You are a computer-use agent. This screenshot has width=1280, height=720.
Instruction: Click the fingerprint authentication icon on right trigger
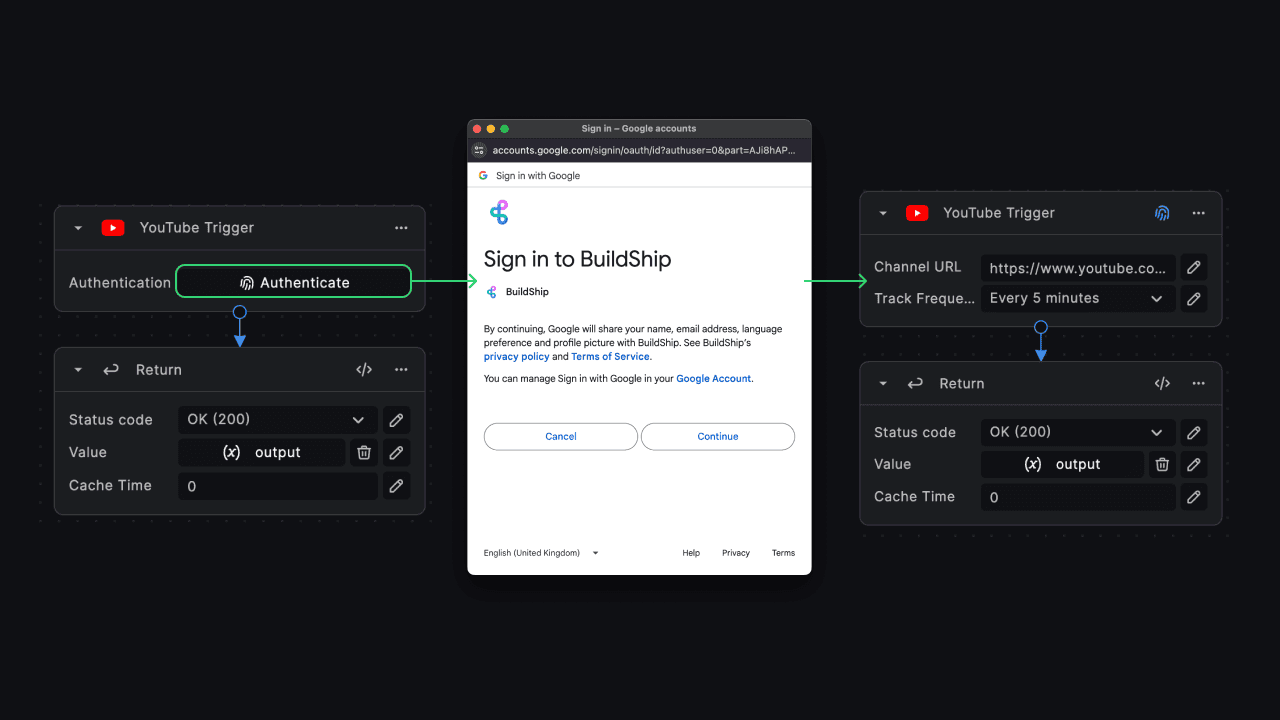(x=1162, y=213)
